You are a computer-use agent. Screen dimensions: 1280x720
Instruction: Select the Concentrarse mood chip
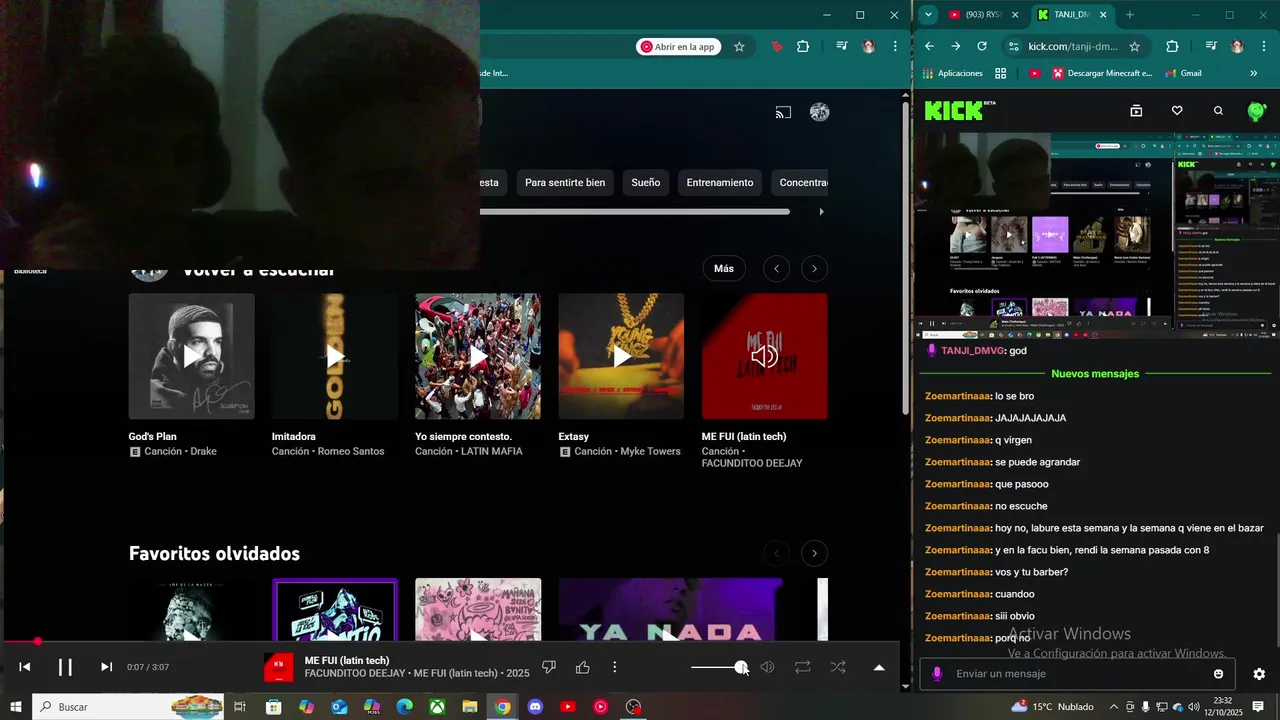pos(800,182)
